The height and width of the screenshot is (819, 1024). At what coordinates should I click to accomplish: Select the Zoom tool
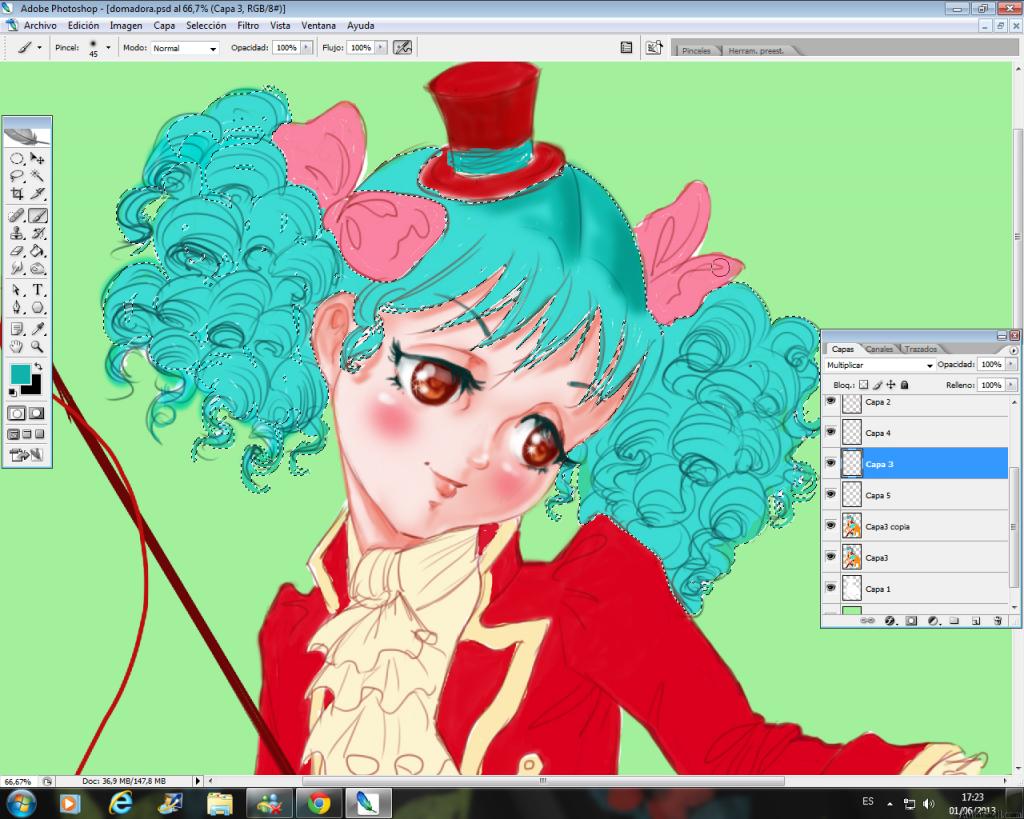coord(37,347)
